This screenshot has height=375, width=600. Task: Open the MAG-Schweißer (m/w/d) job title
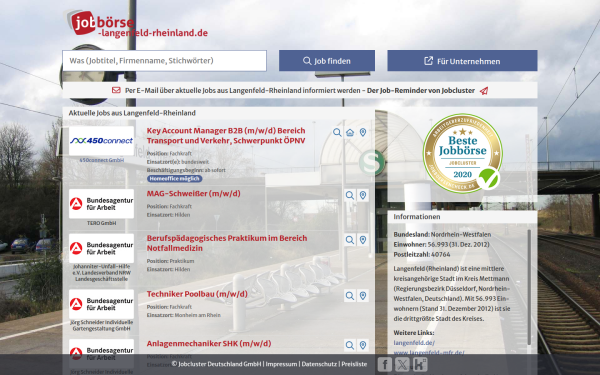194,194
